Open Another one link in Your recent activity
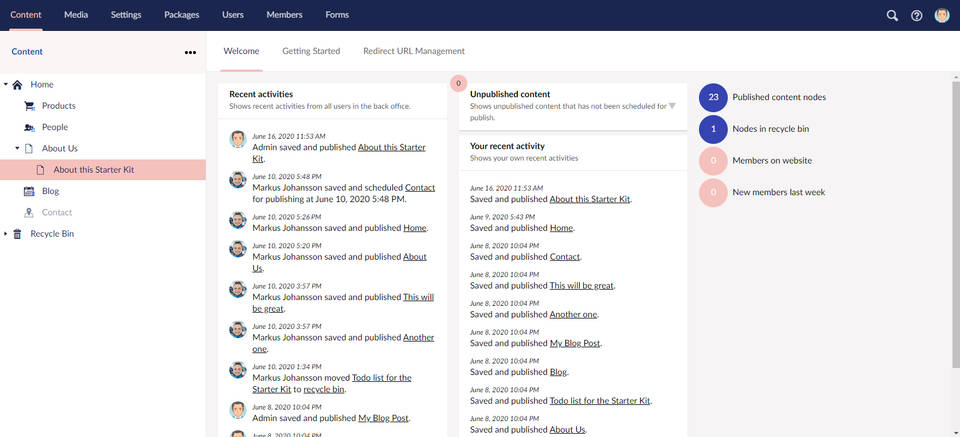960x437 pixels. 573,314
